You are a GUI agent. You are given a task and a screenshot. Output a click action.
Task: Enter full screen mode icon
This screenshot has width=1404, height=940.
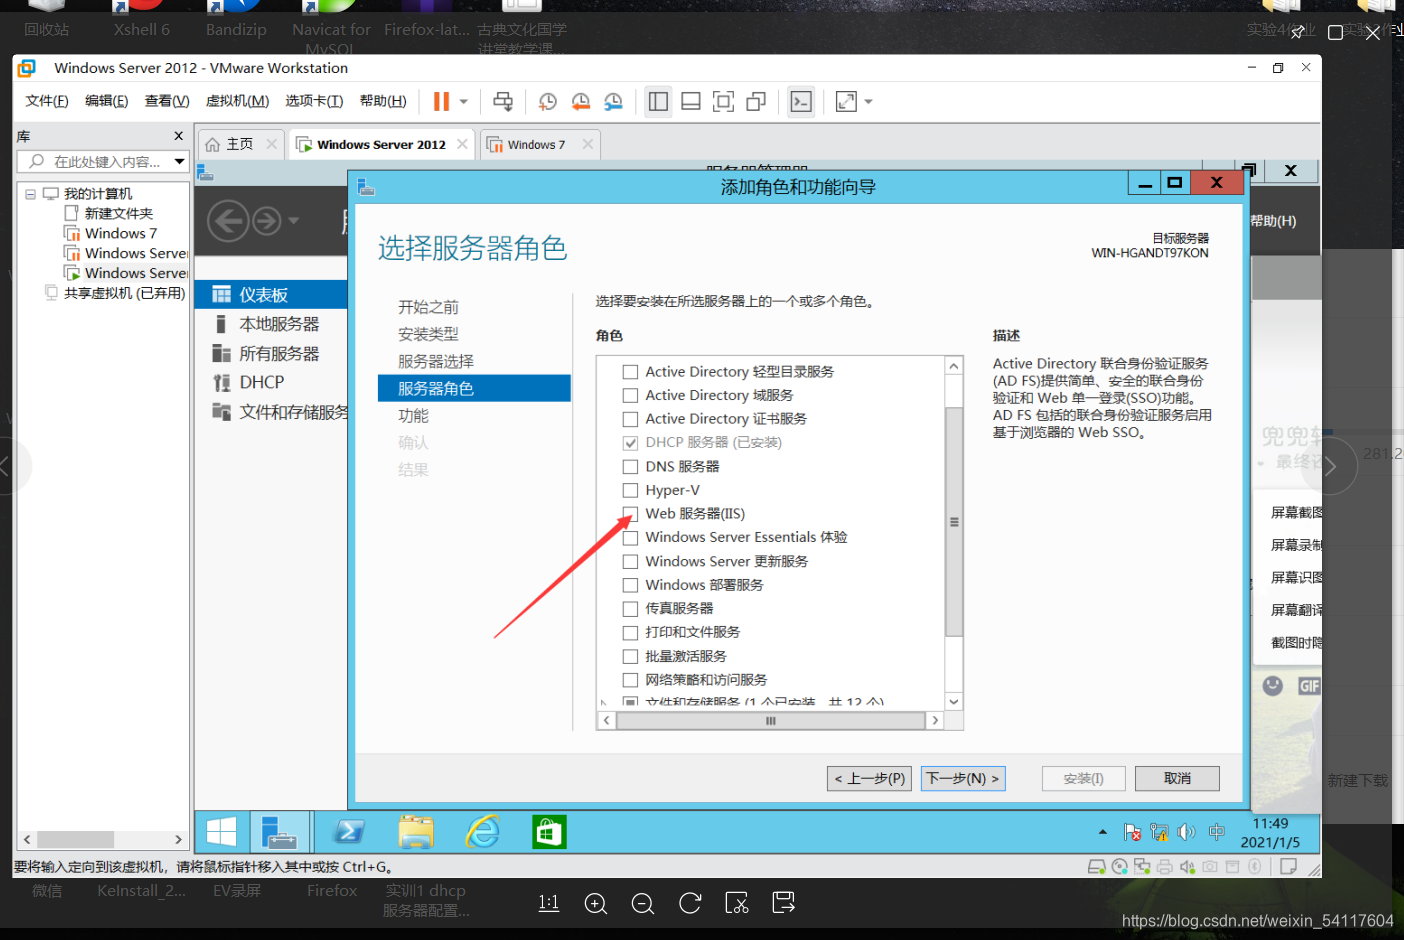click(723, 101)
